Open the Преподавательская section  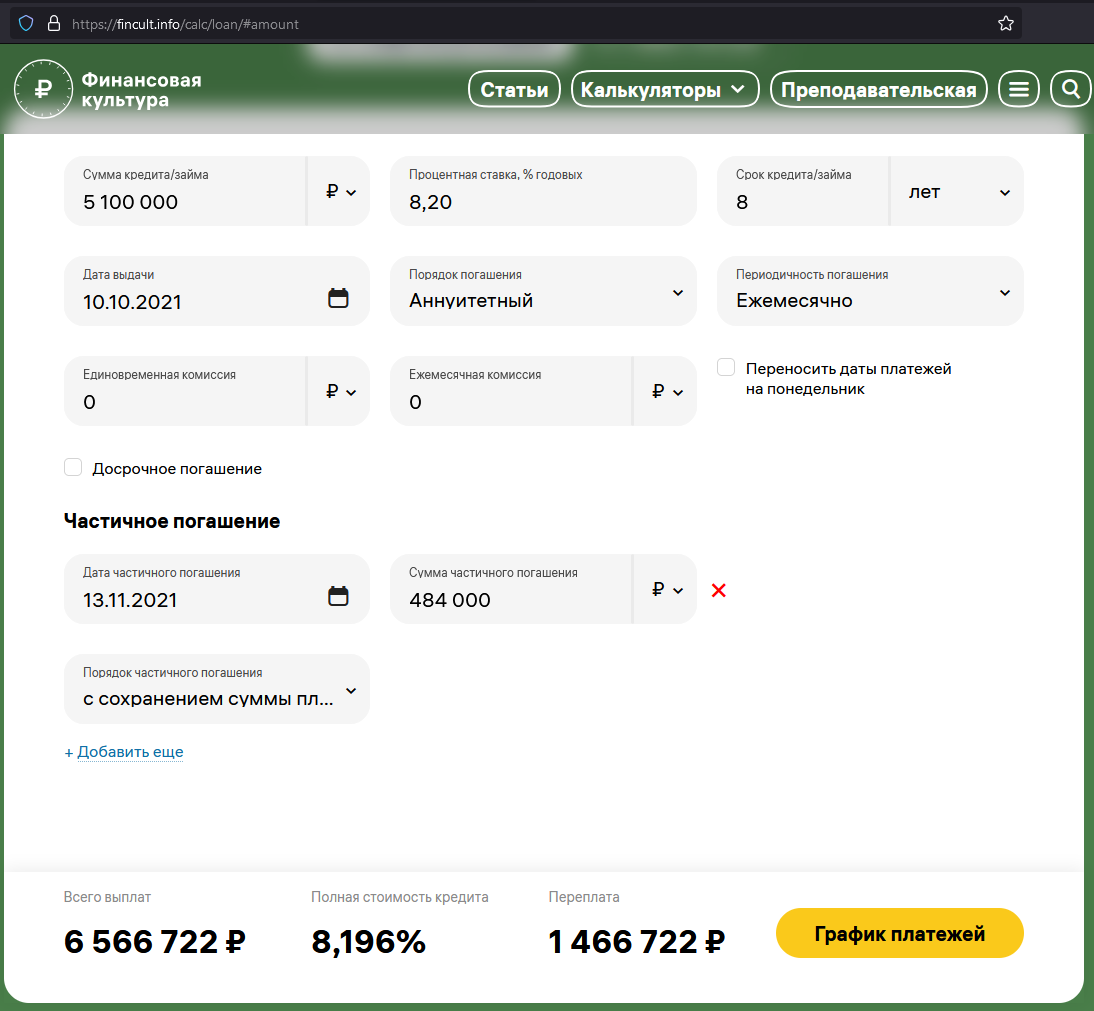(x=878, y=89)
